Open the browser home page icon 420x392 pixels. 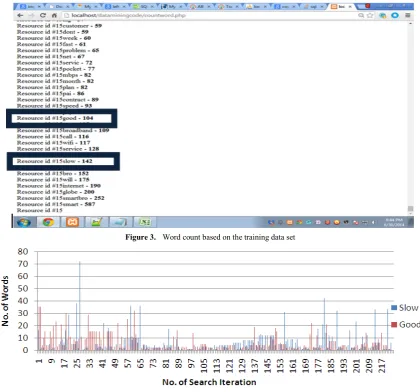(54, 15)
